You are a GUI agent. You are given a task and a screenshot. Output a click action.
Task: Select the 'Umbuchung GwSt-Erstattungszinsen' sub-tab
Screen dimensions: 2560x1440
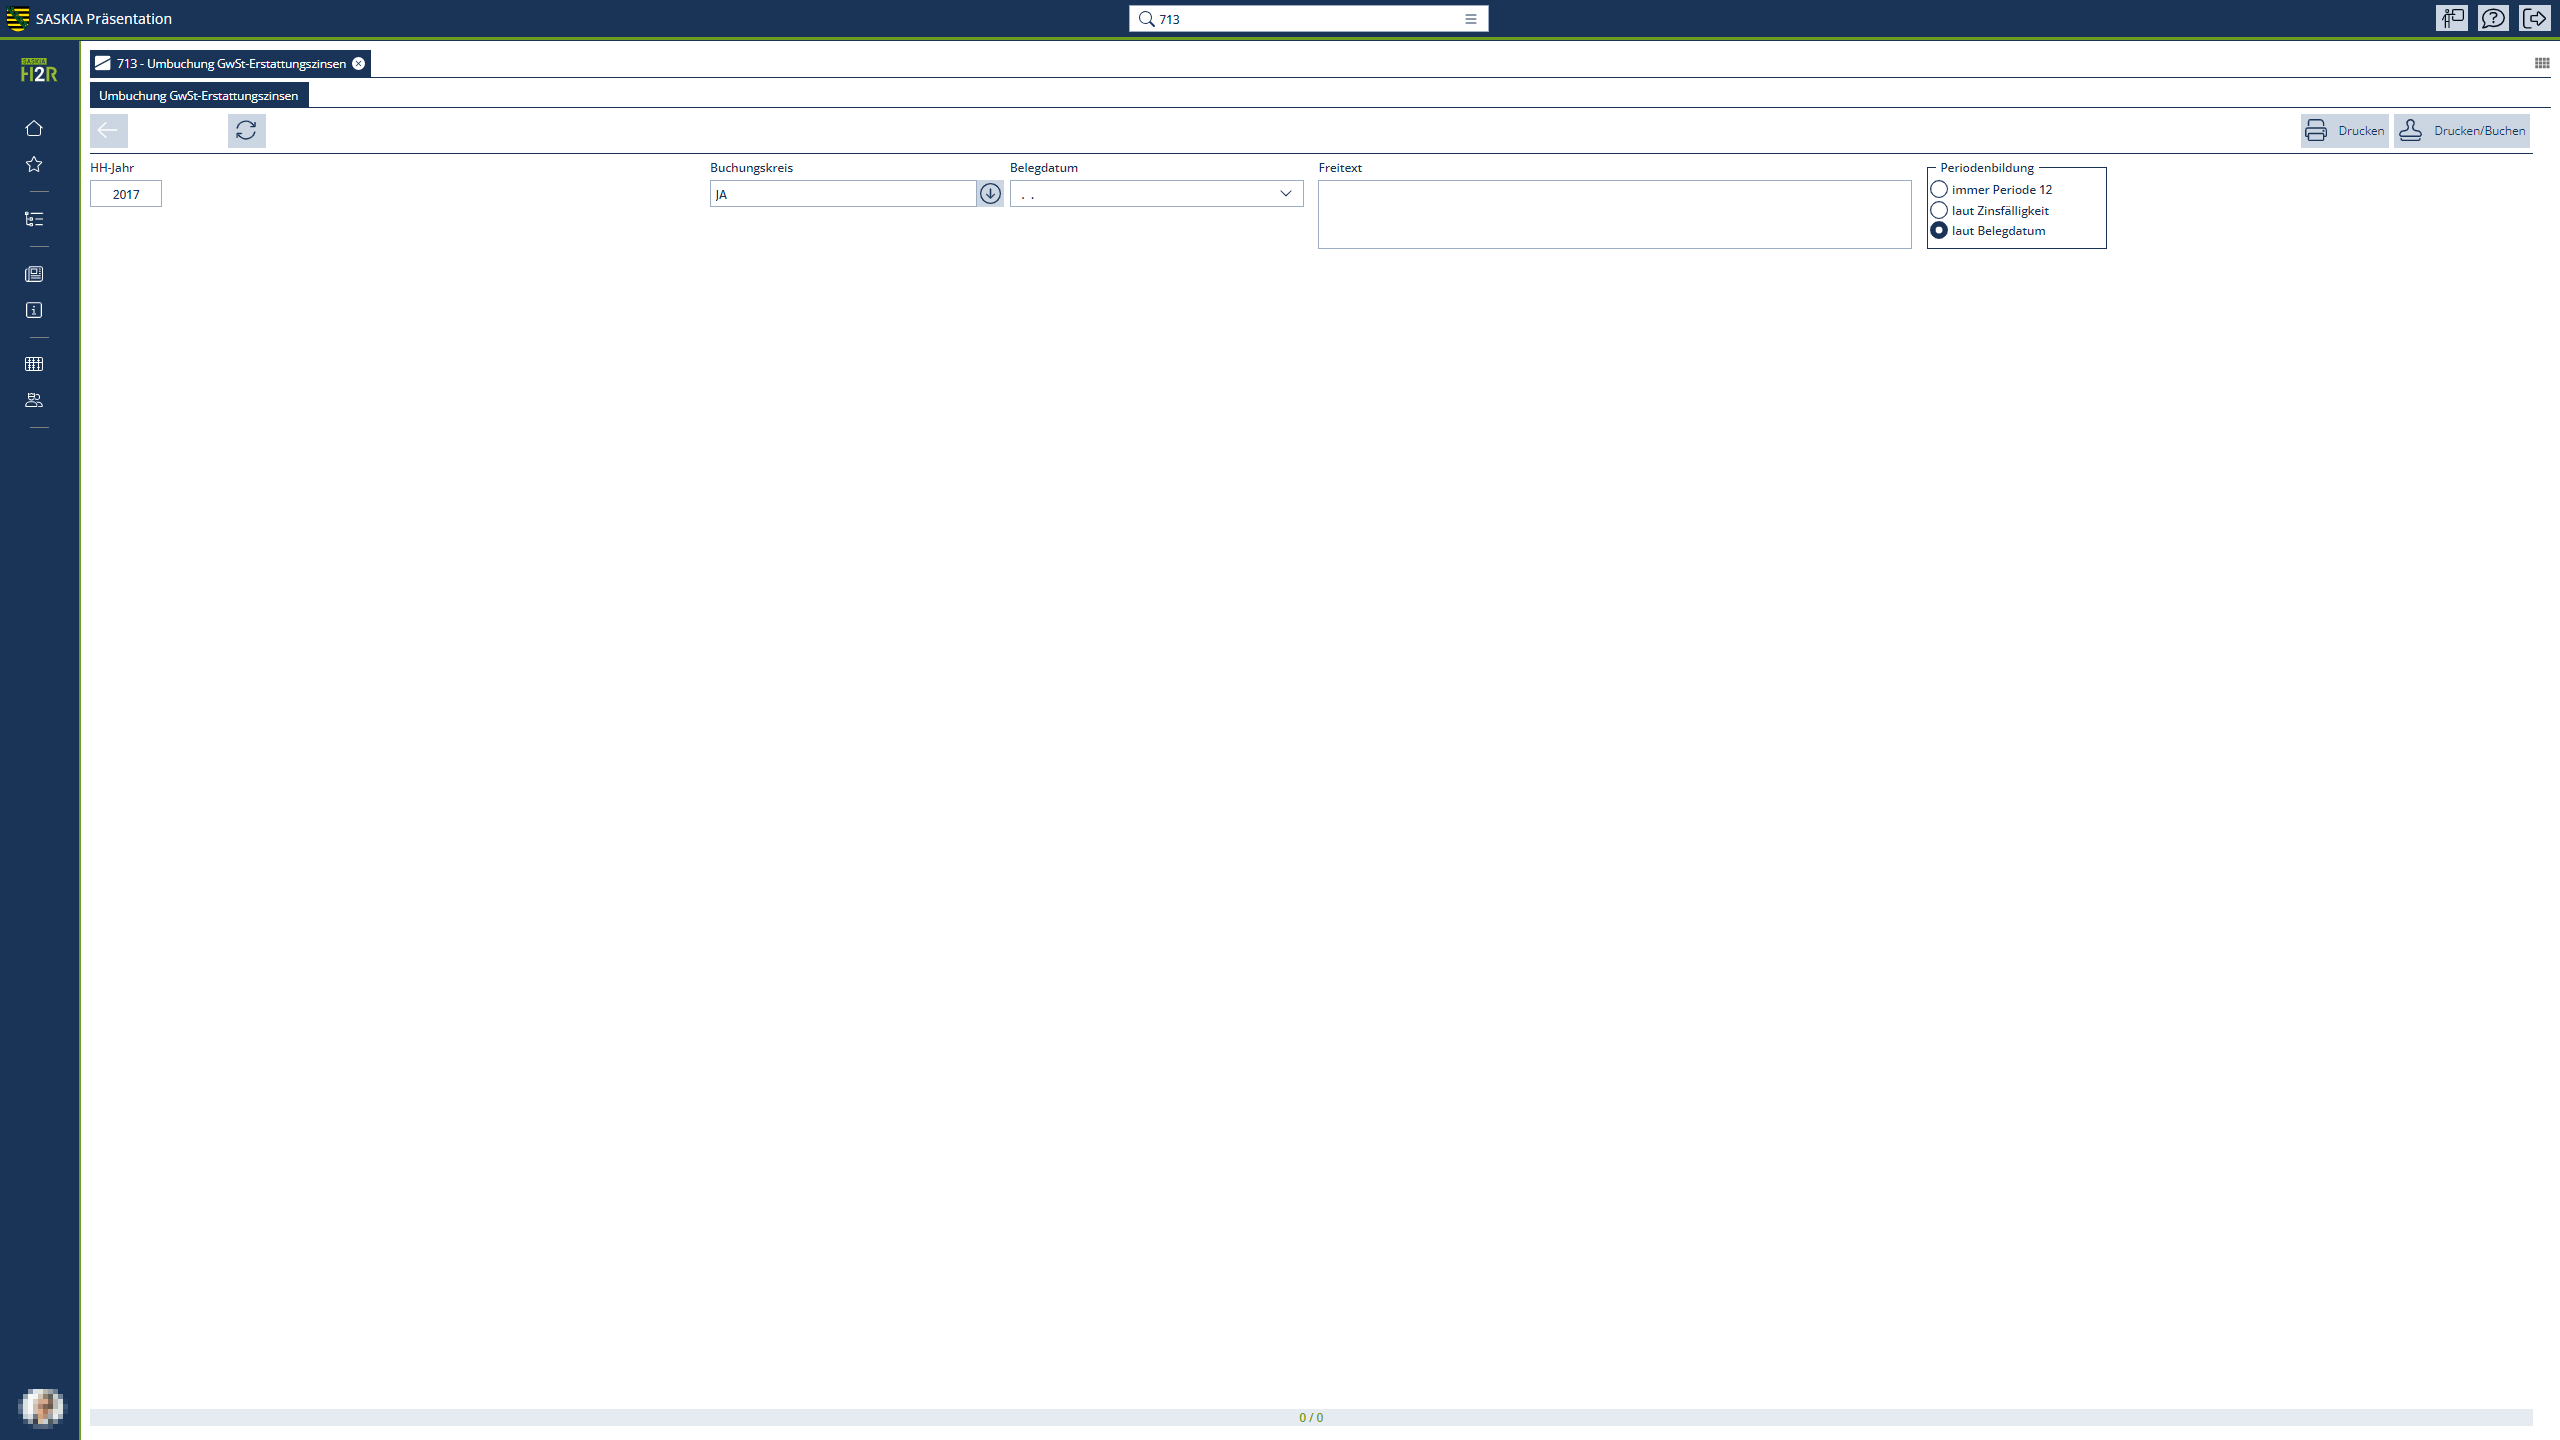(x=198, y=95)
